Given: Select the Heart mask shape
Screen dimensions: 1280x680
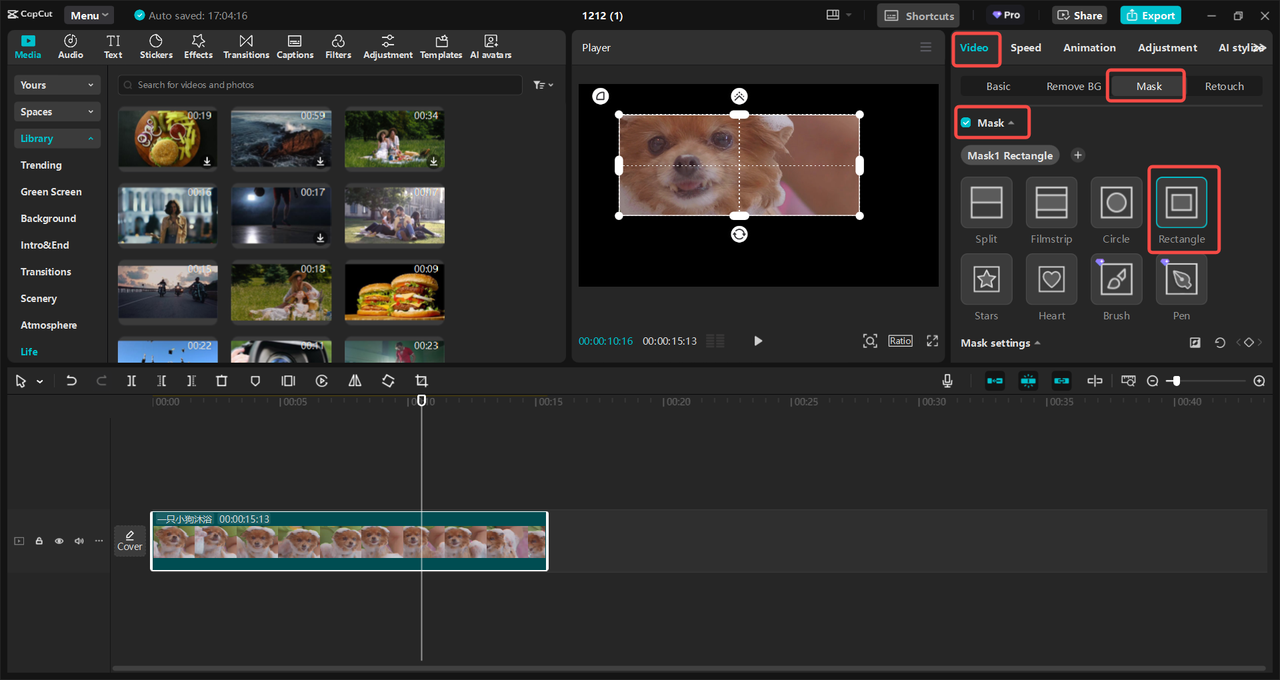Looking at the screenshot, I should coord(1051,280).
